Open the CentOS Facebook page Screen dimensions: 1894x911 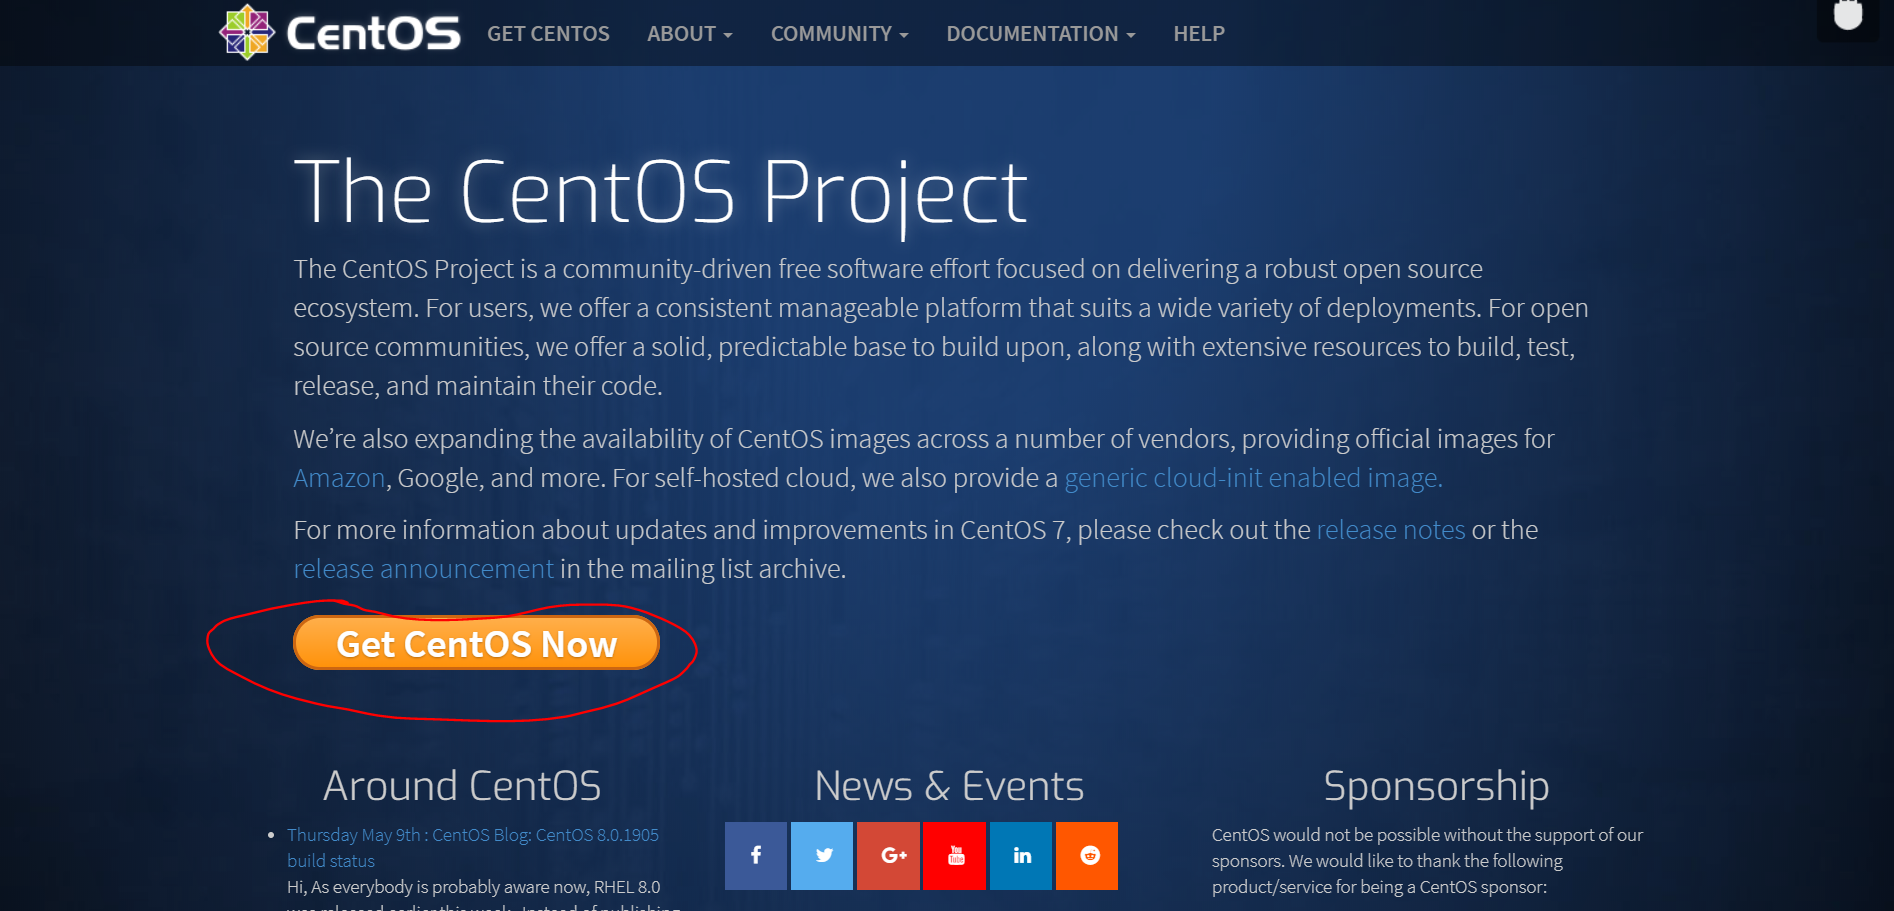(755, 856)
